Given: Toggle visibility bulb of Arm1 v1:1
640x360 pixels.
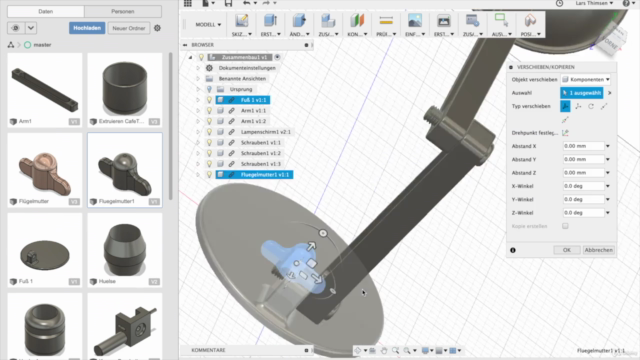Looking at the screenshot, I should tap(209, 111).
